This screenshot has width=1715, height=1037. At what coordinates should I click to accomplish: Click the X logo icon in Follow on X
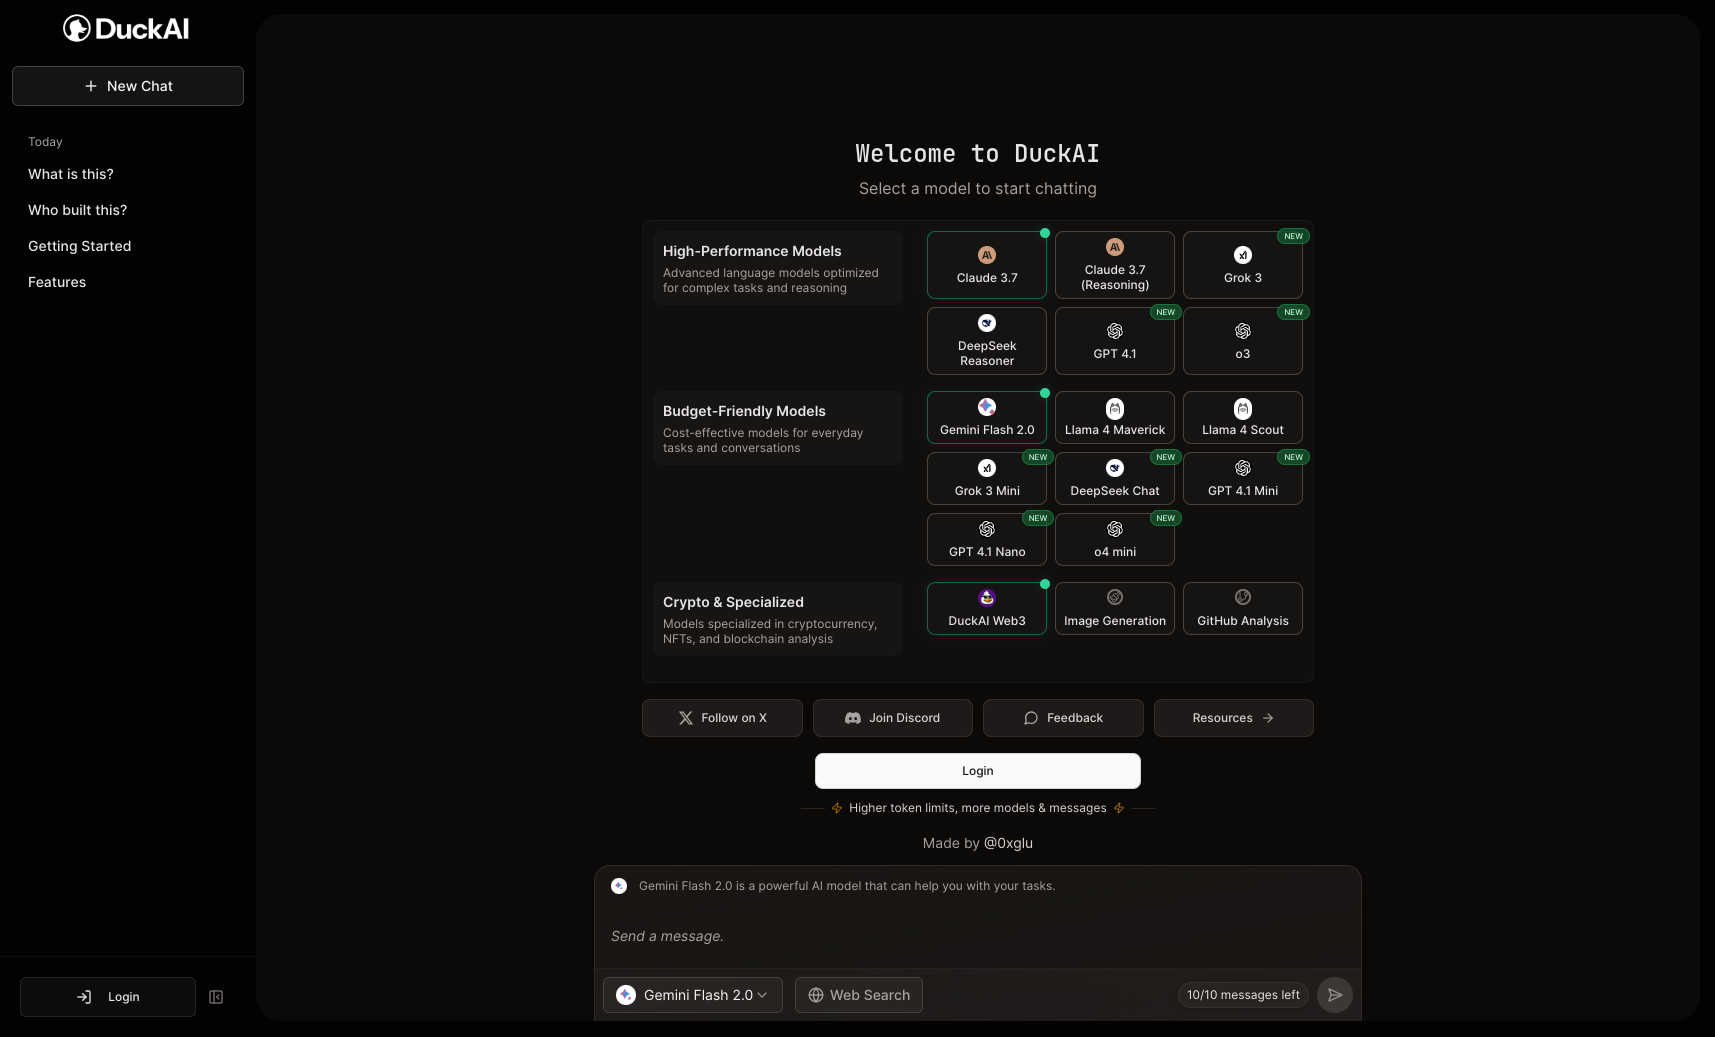tap(686, 718)
